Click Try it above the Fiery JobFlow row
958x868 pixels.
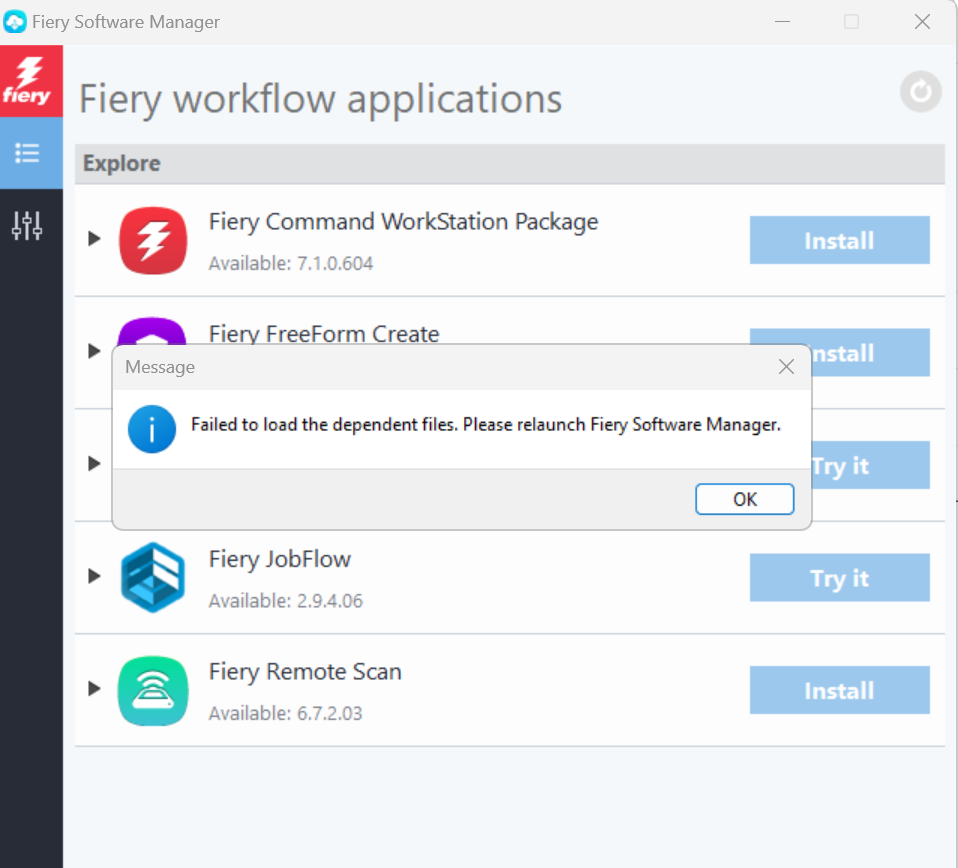coord(871,465)
